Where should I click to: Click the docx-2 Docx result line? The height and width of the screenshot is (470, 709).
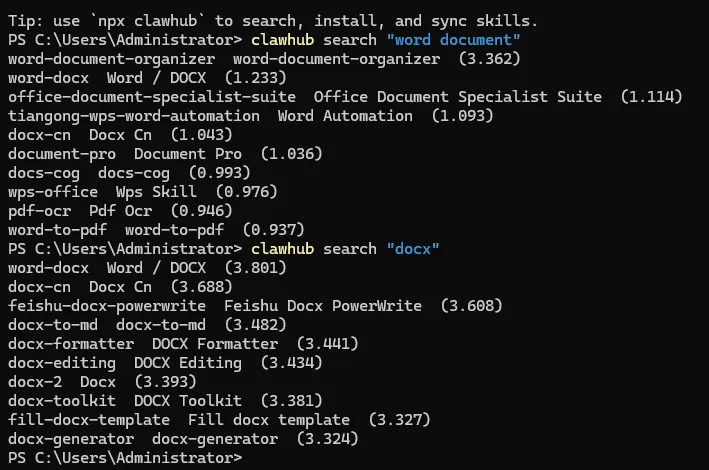pos(38,381)
